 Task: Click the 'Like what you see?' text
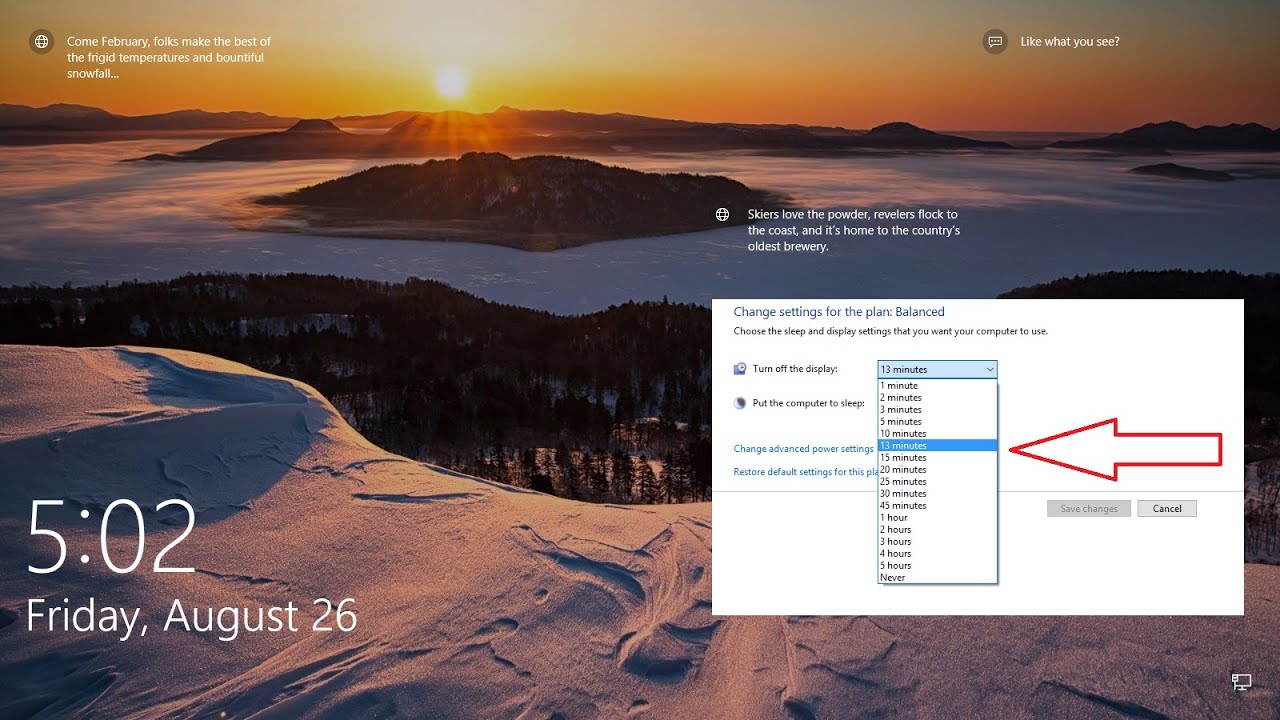pyautogui.click(x=1070, y=42)
